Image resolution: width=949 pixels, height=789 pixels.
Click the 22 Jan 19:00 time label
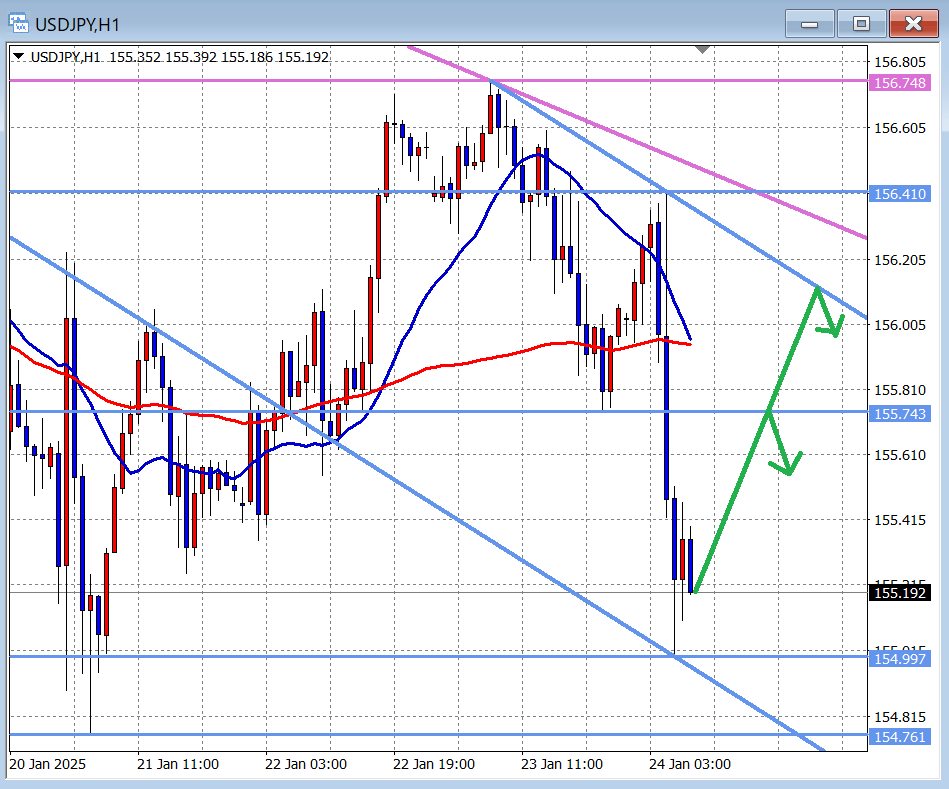click(434, 764)
